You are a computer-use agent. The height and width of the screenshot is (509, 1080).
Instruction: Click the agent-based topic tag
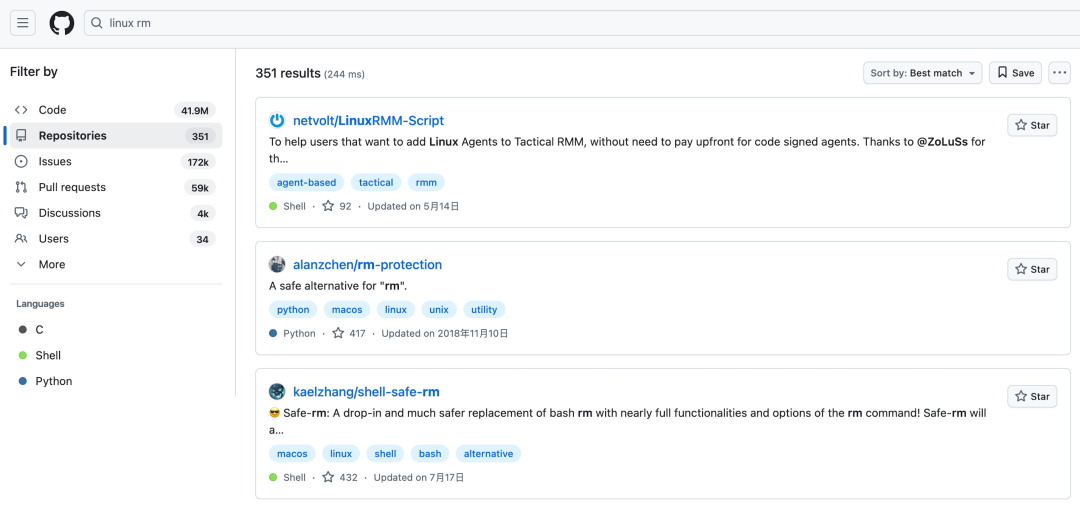(307, 183)
